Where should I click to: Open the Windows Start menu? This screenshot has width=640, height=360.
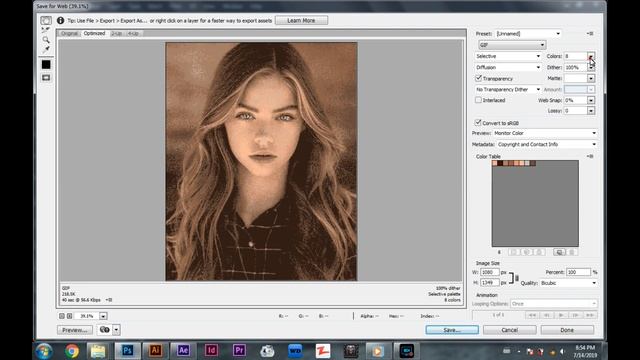[x=44, y=351]
